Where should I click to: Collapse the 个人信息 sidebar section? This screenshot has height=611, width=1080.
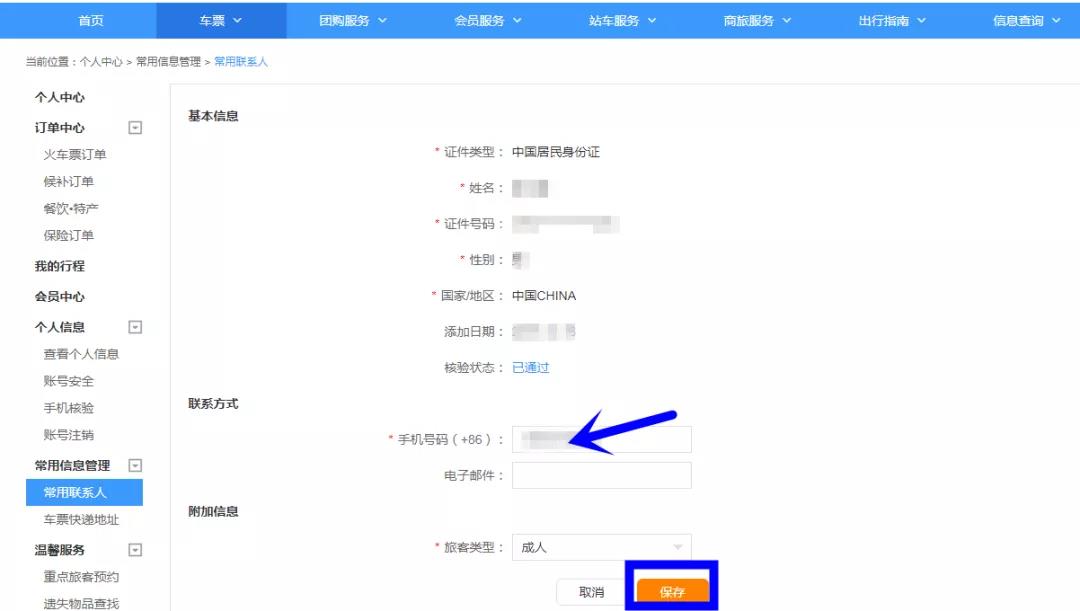pos(135,327)
